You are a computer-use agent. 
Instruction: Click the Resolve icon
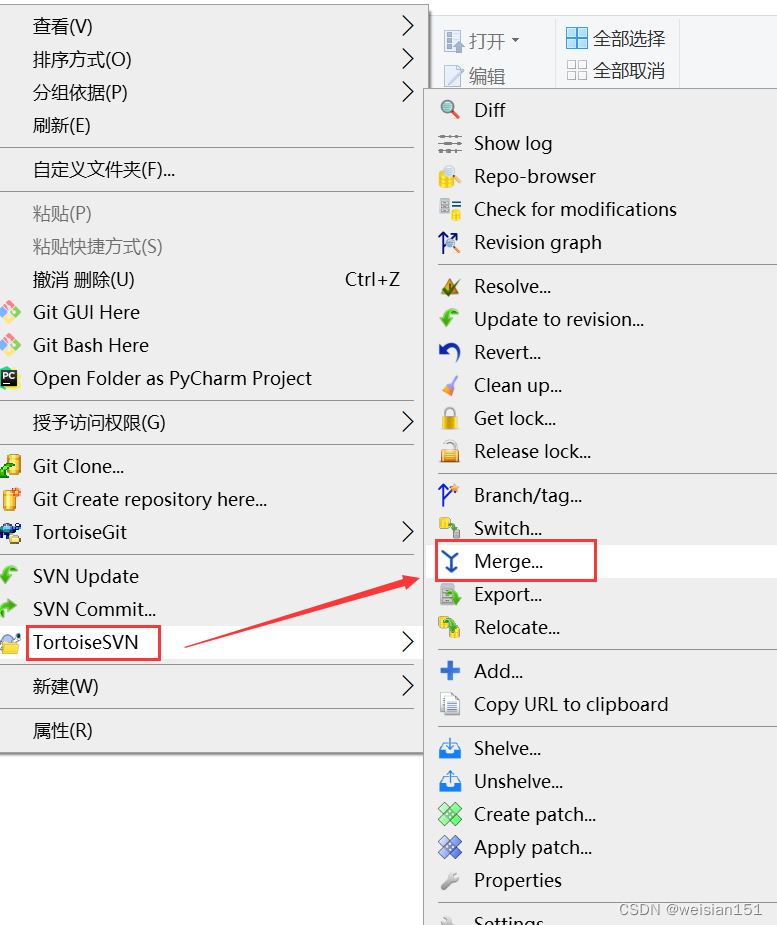450,287
